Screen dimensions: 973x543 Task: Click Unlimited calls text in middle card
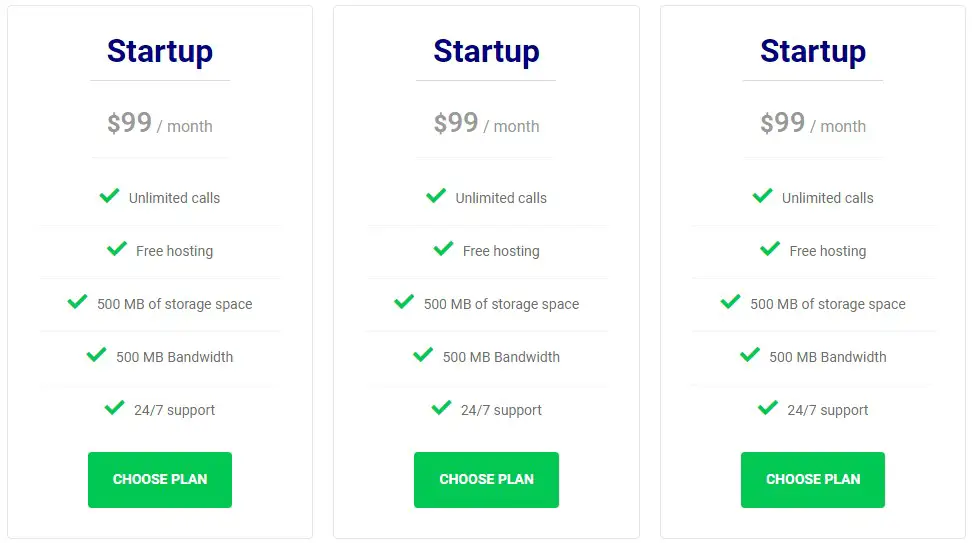point(501,198)
